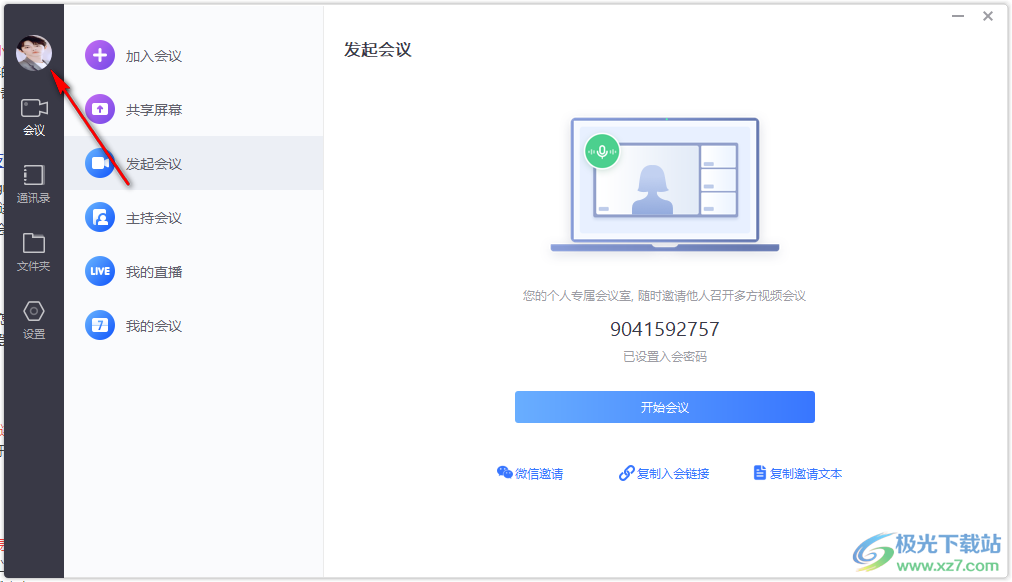Minimize the meeting app window
The height and width of the screenshot is (582, 1012).
(957, 16)
